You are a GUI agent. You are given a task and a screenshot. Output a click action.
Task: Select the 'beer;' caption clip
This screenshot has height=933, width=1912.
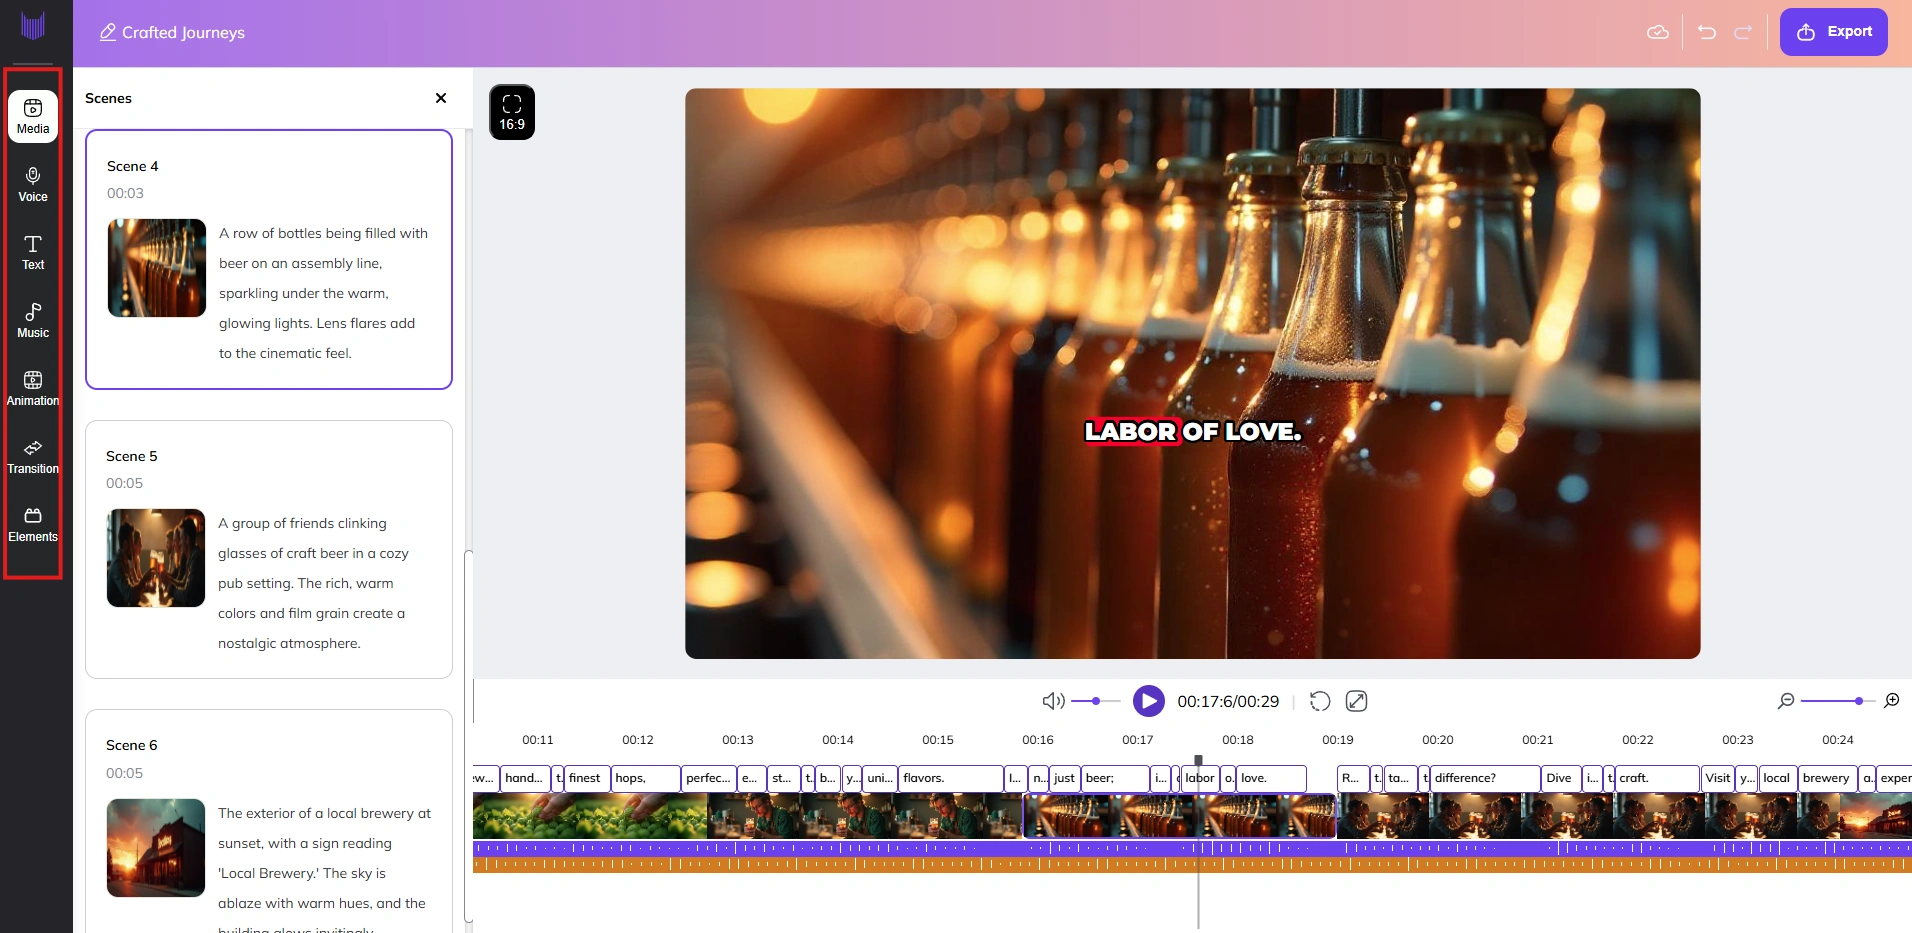(x=1115, y=778)
